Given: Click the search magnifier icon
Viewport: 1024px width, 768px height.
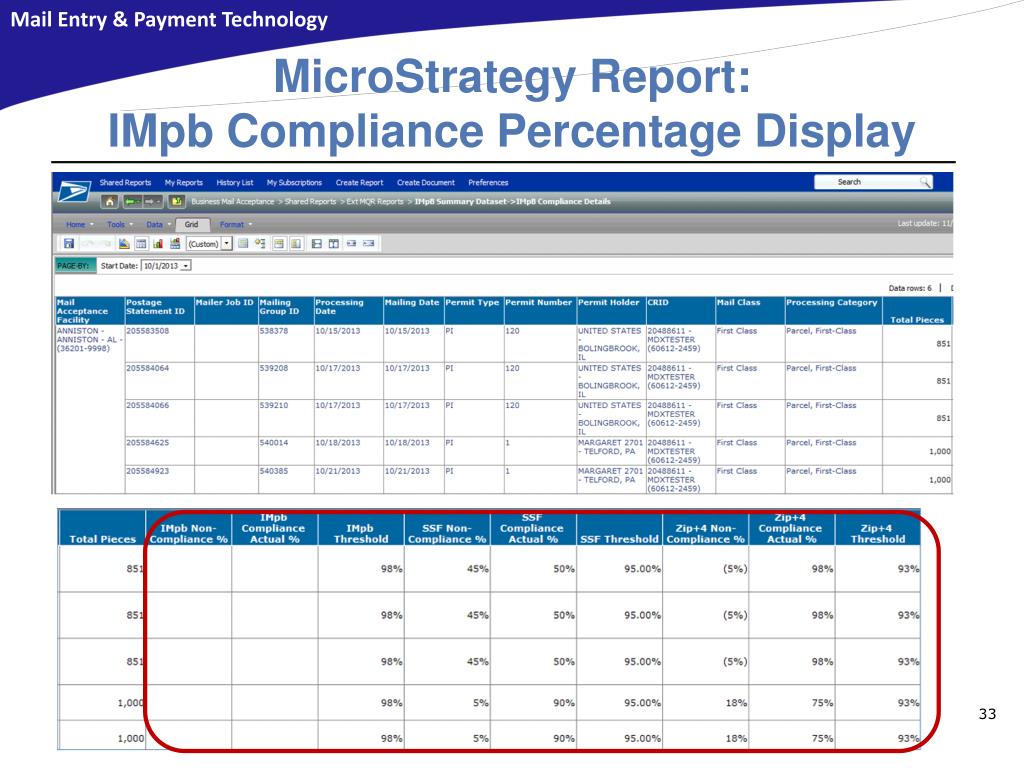Looking at the screenshot, I should coord(925,182).
